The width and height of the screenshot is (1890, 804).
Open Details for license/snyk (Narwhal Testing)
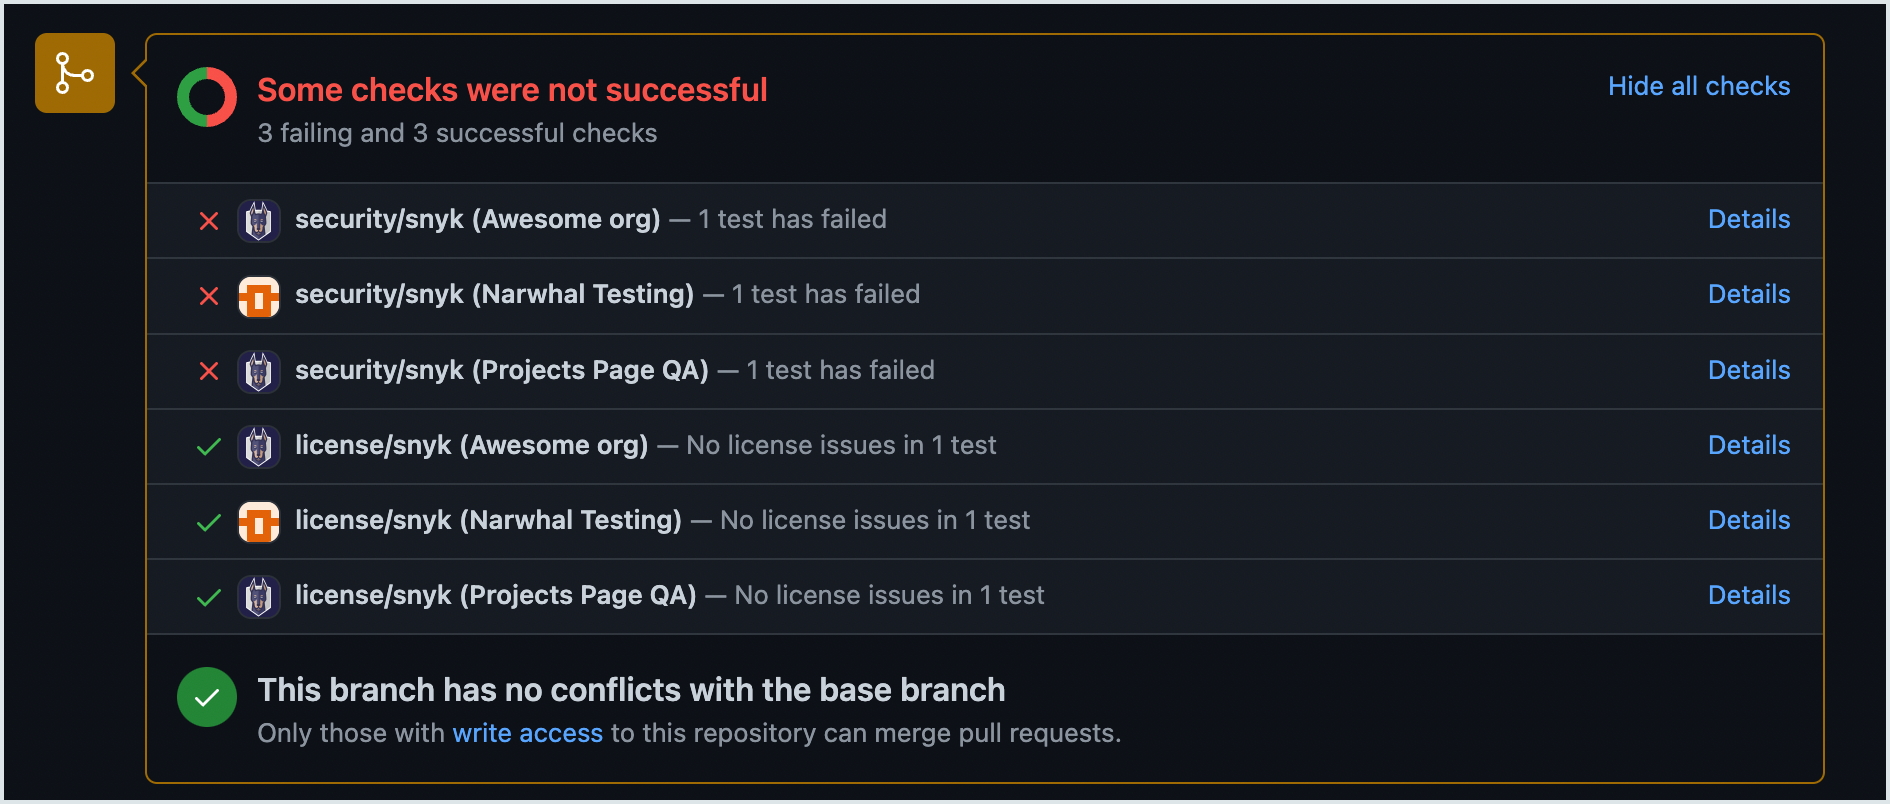1748,520
